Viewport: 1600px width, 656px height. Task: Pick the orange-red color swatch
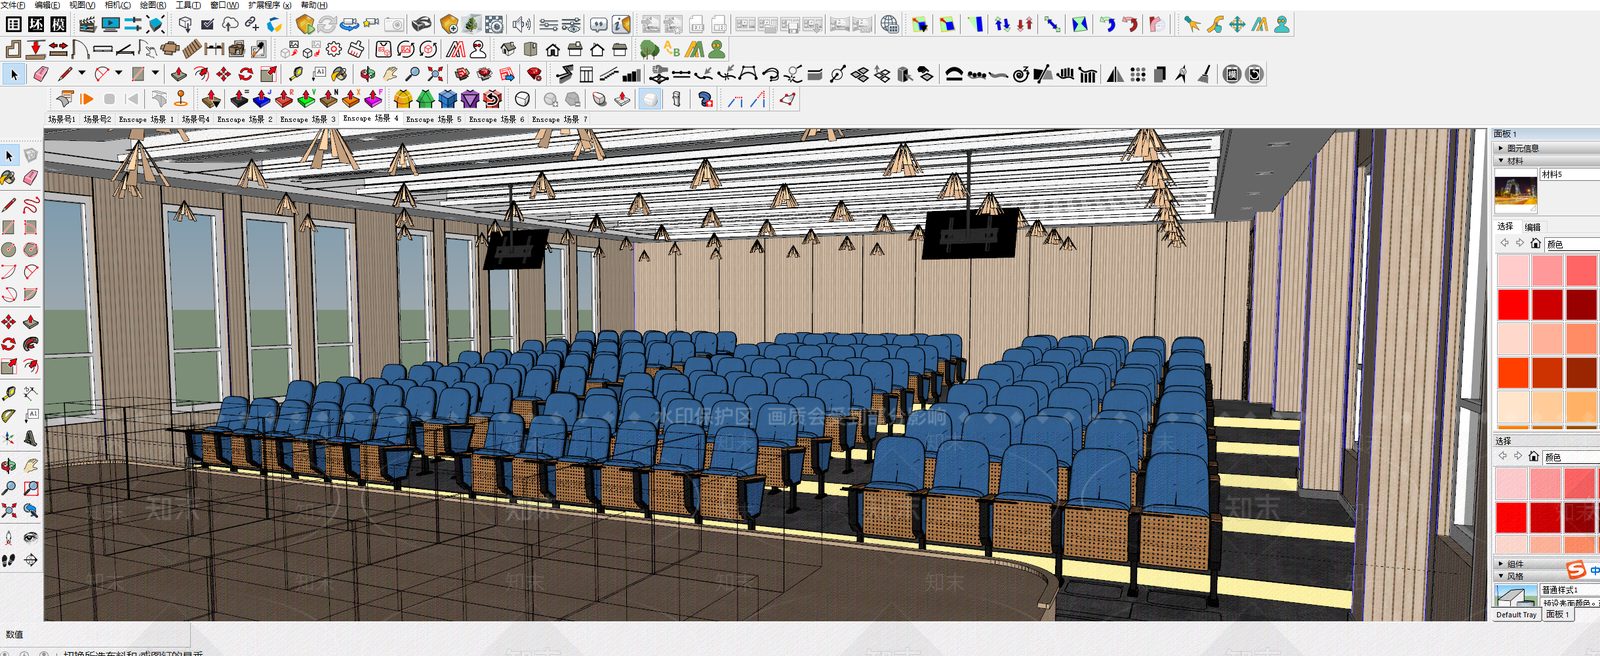pos(1512,372)
